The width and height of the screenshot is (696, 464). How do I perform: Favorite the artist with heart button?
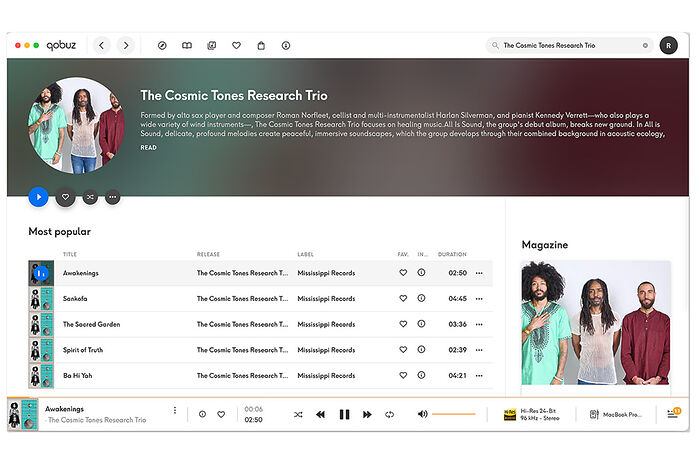tap(65, 197)
